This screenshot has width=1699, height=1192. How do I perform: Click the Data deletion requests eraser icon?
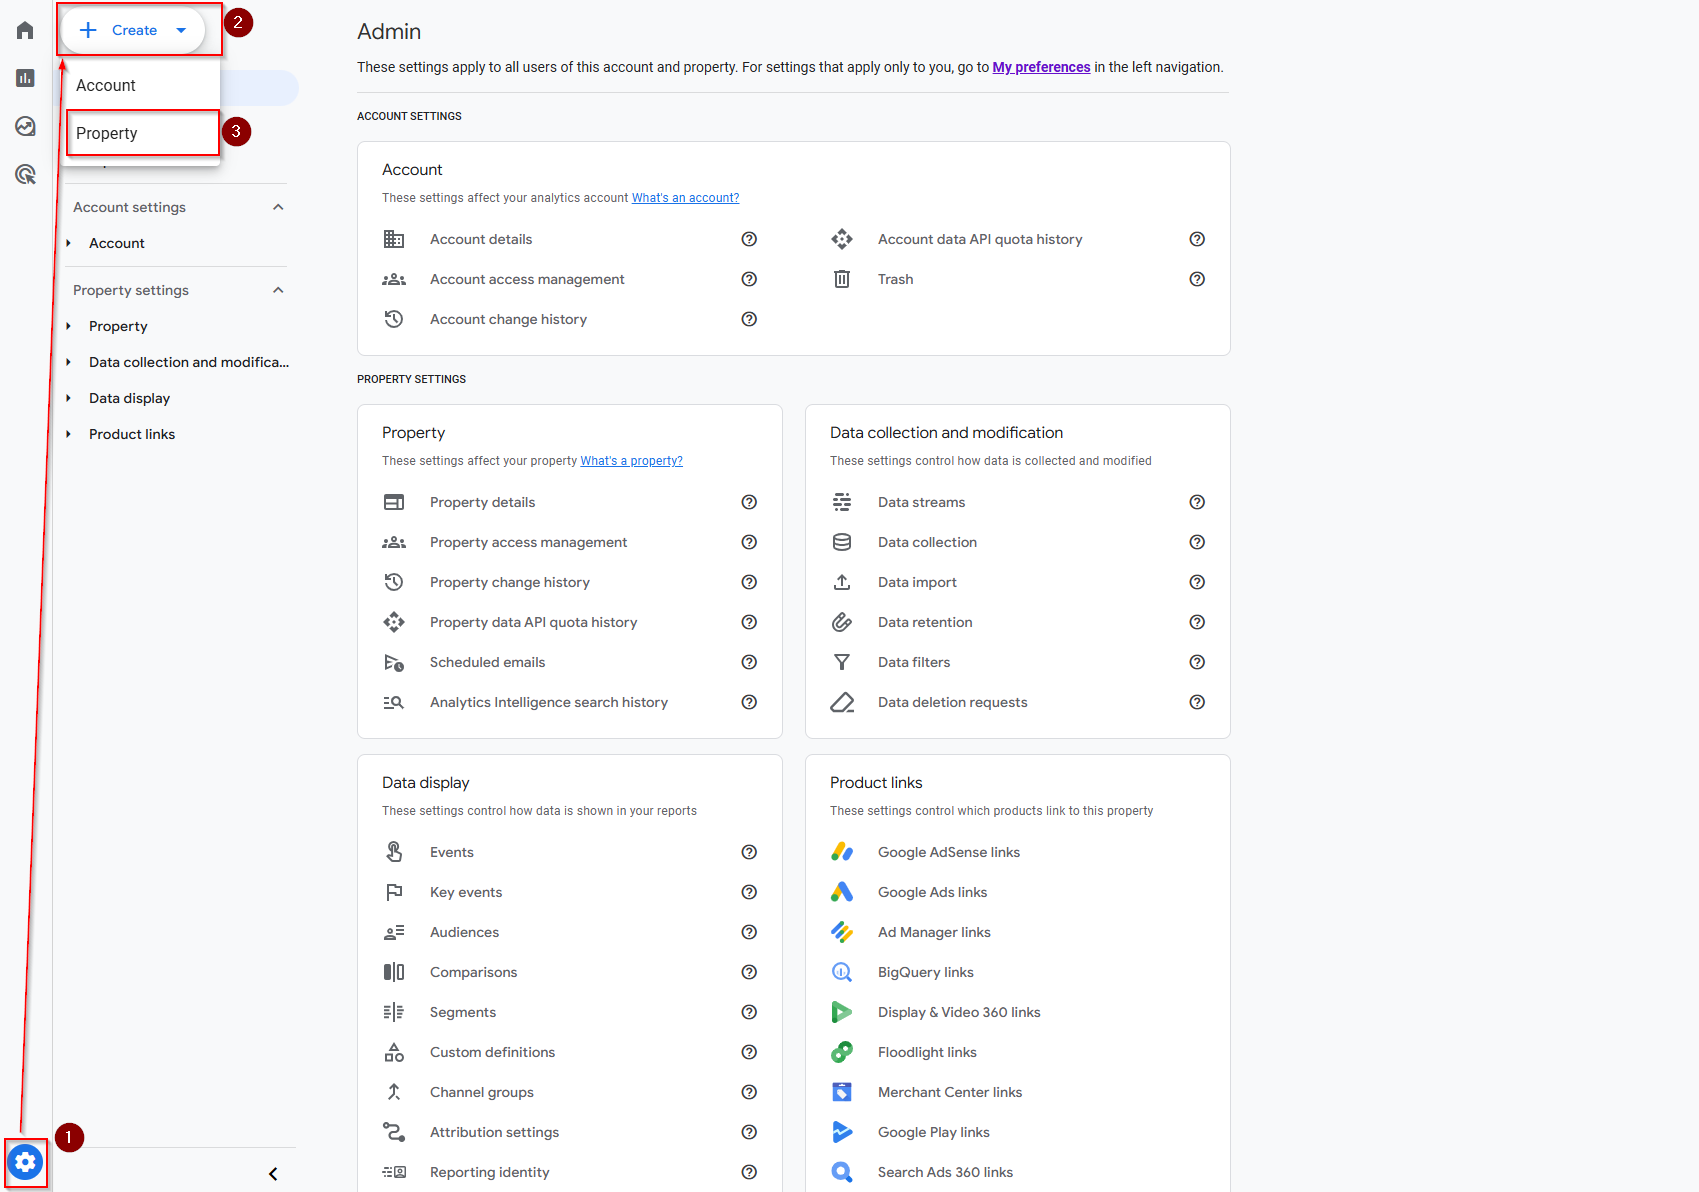click(x=842, y=702)
